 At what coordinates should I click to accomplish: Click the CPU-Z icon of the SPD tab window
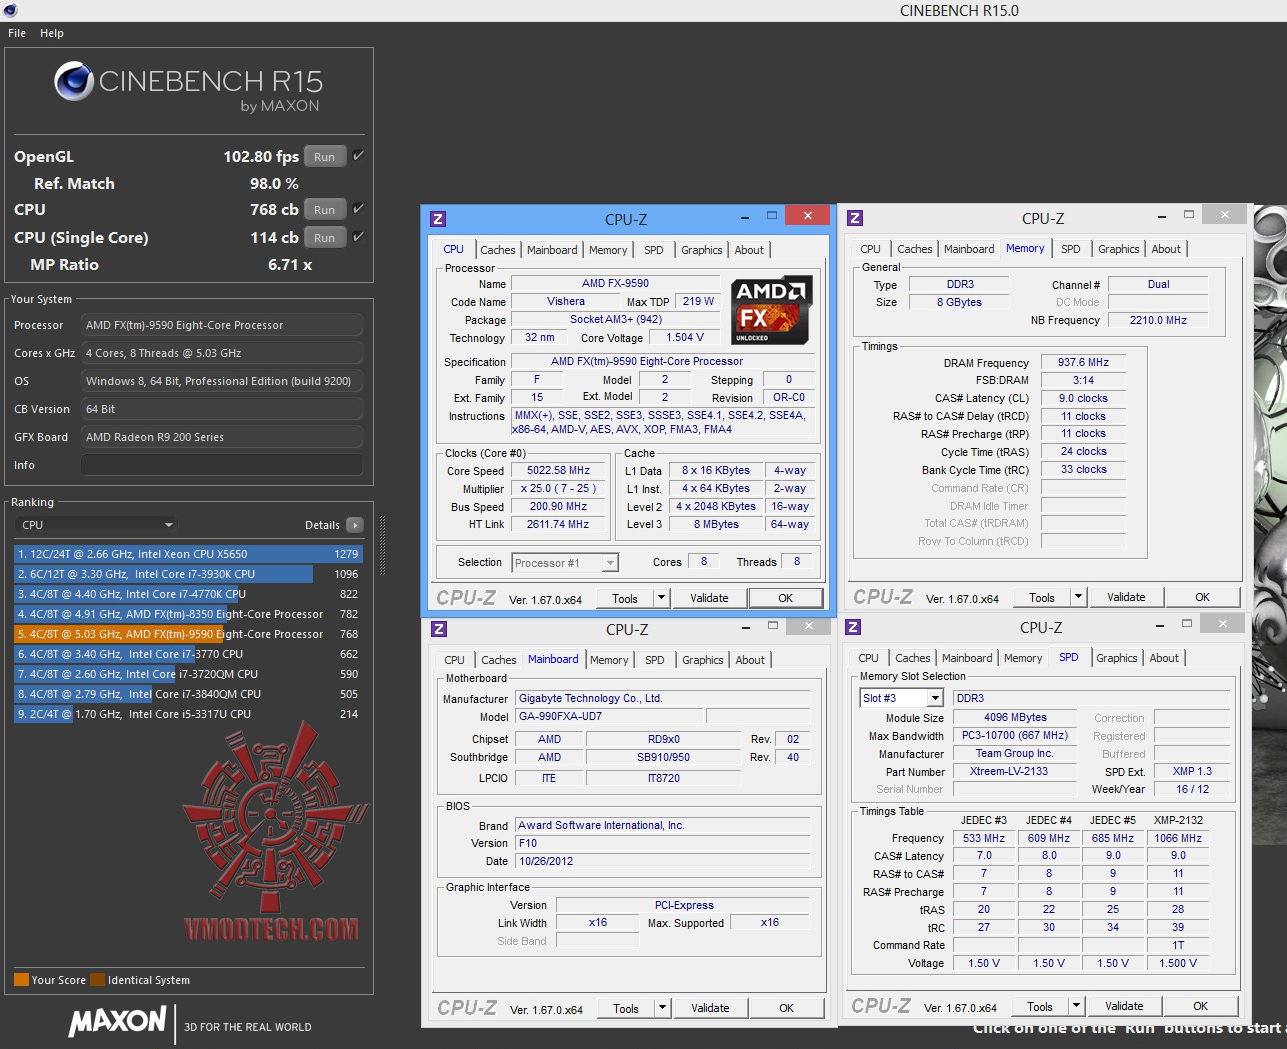tap(853, 627)
